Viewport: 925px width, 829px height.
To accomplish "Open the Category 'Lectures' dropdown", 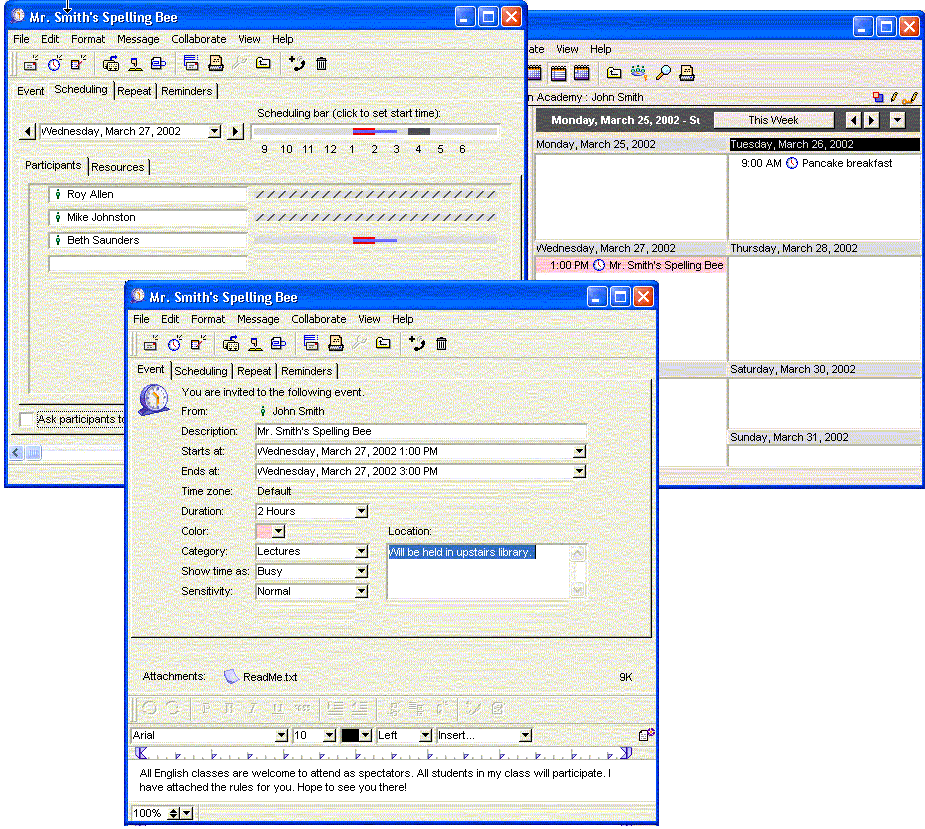I will pyautogui.click(x=361, y=552).
